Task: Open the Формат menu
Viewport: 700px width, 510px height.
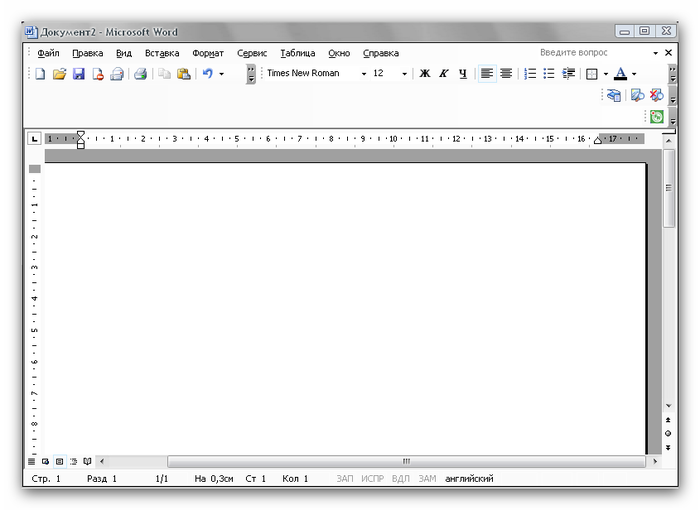Action: pos(208,53)
